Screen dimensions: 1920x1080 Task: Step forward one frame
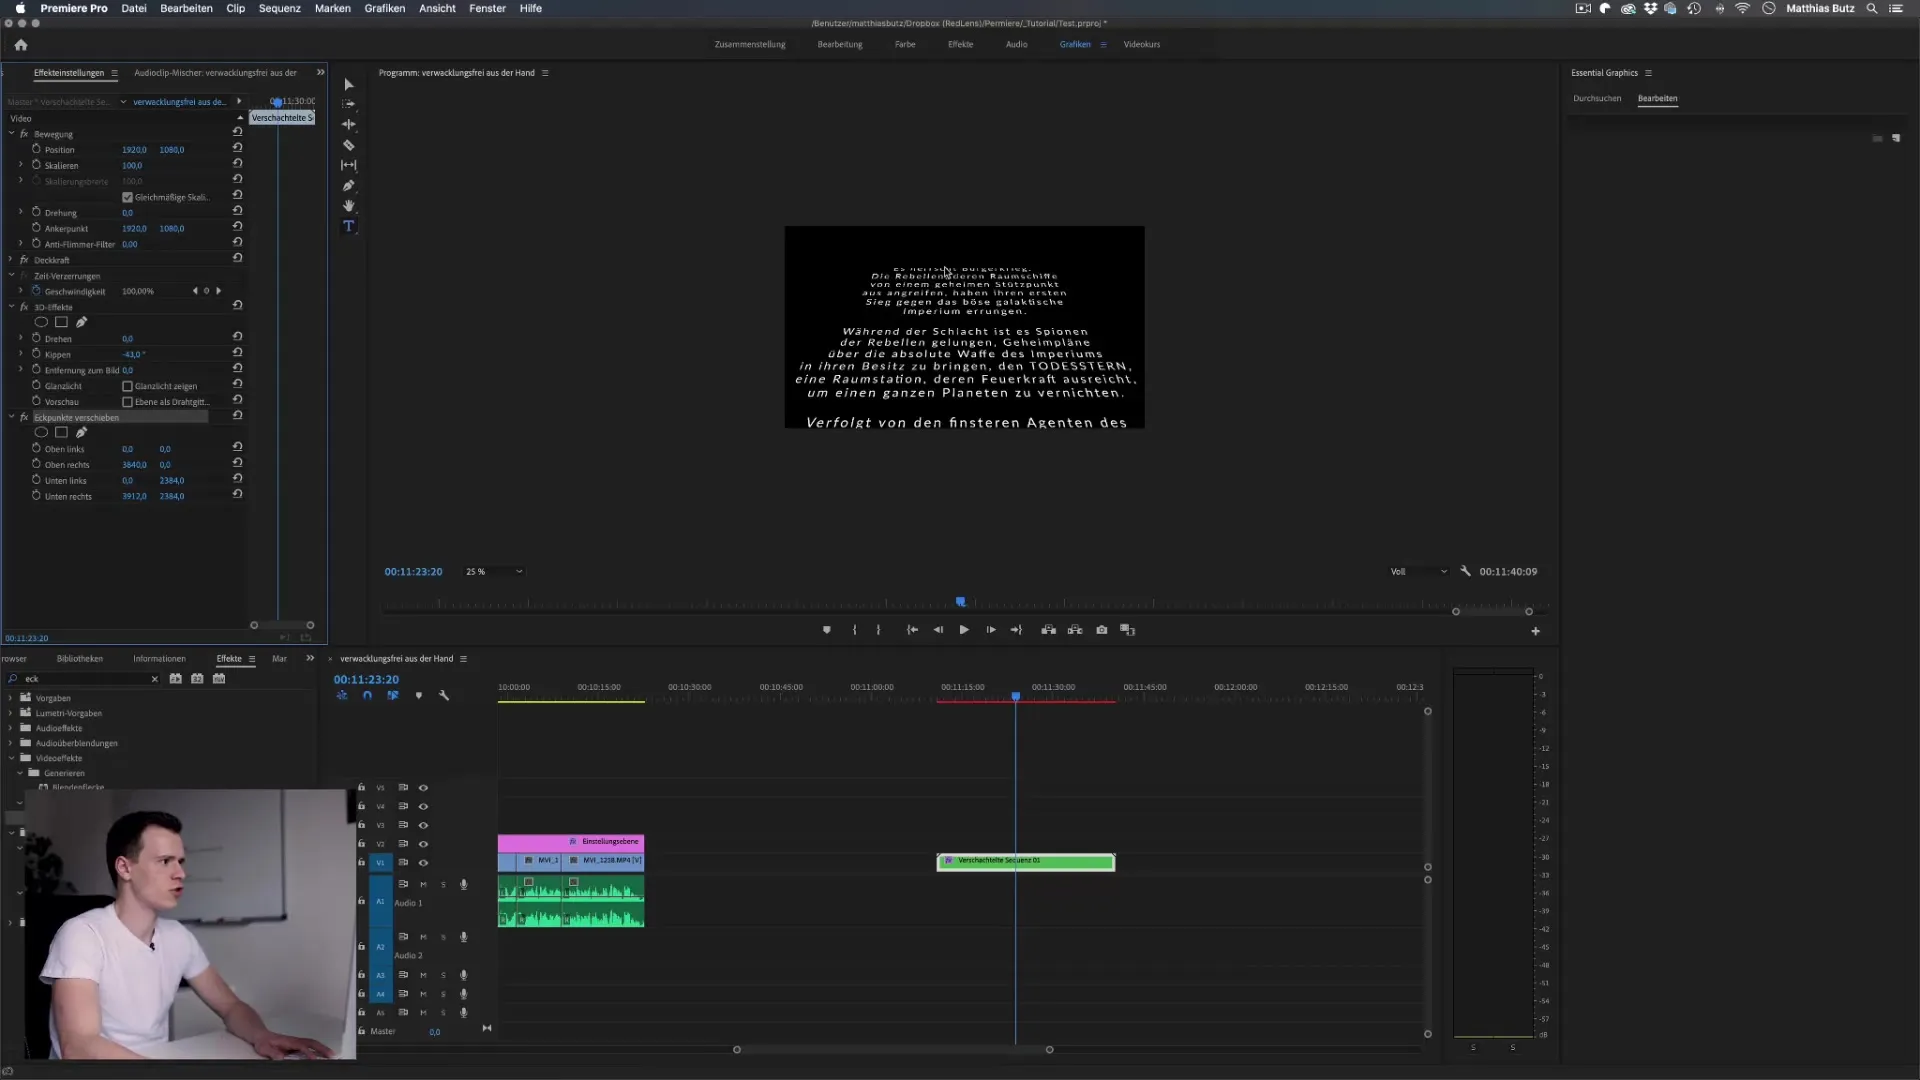pos(990,630)
